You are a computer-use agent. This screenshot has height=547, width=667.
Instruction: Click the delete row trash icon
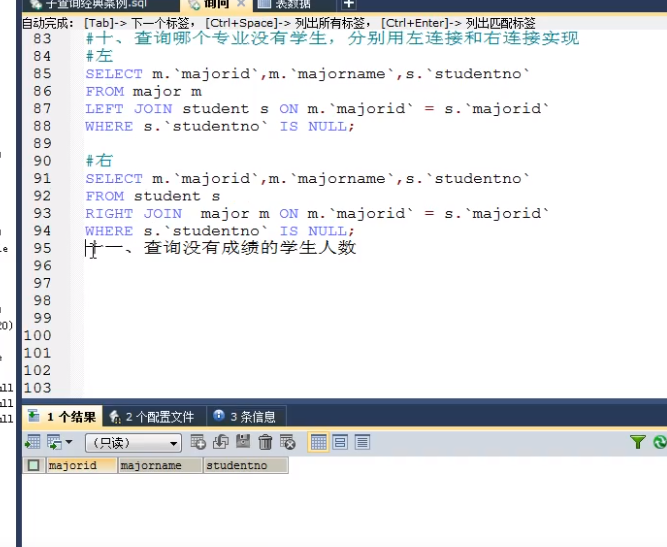point(265,442)
